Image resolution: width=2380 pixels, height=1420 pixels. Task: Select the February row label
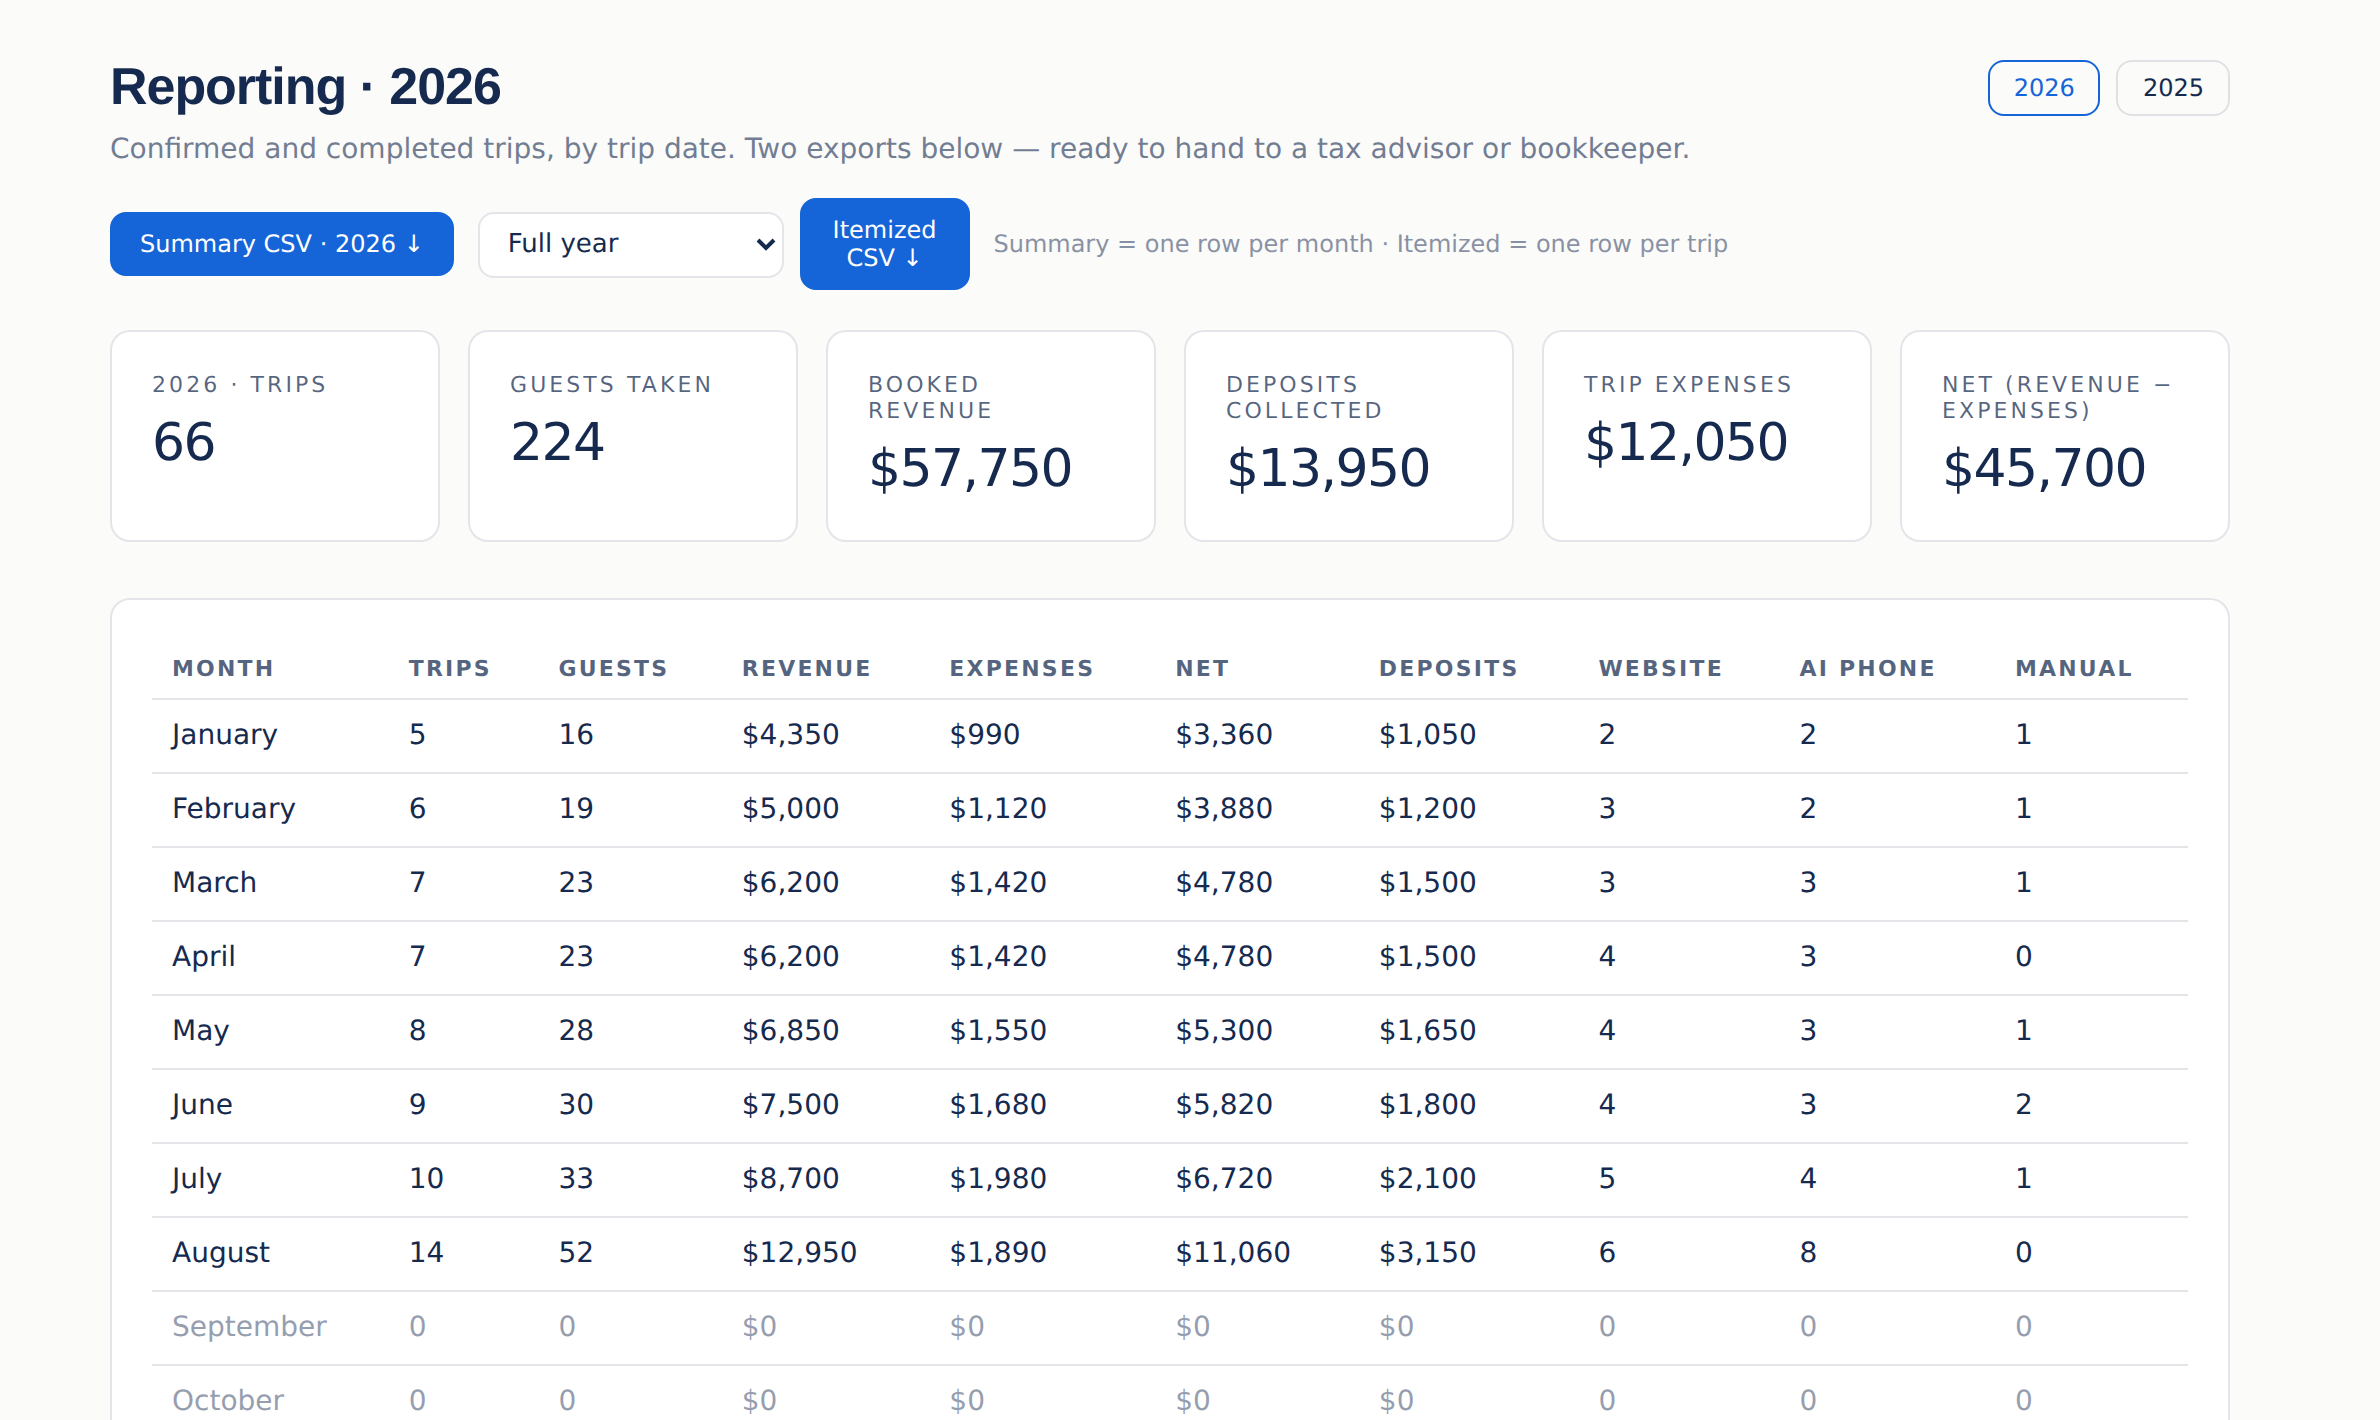(x=233, y=808)
